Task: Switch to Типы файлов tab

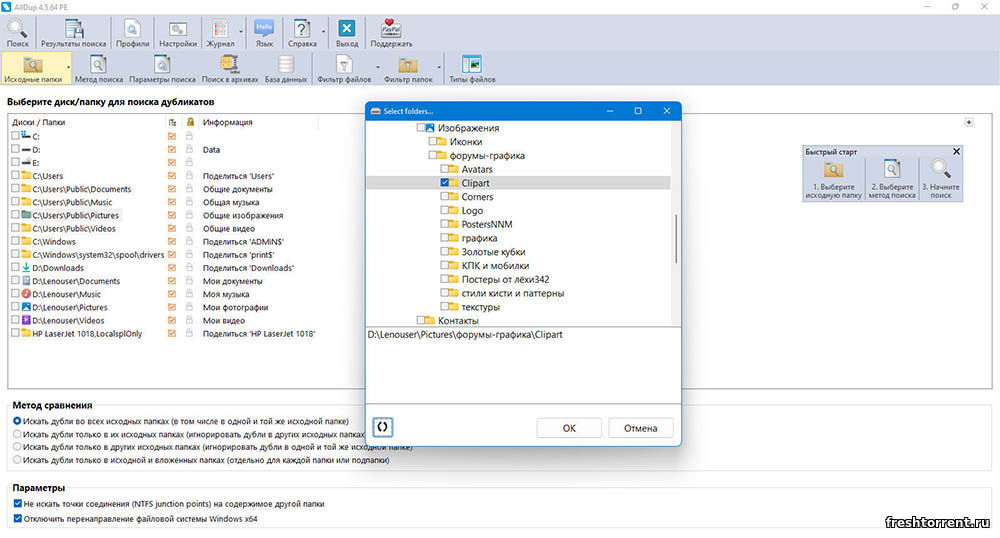Action: point(471,68)
